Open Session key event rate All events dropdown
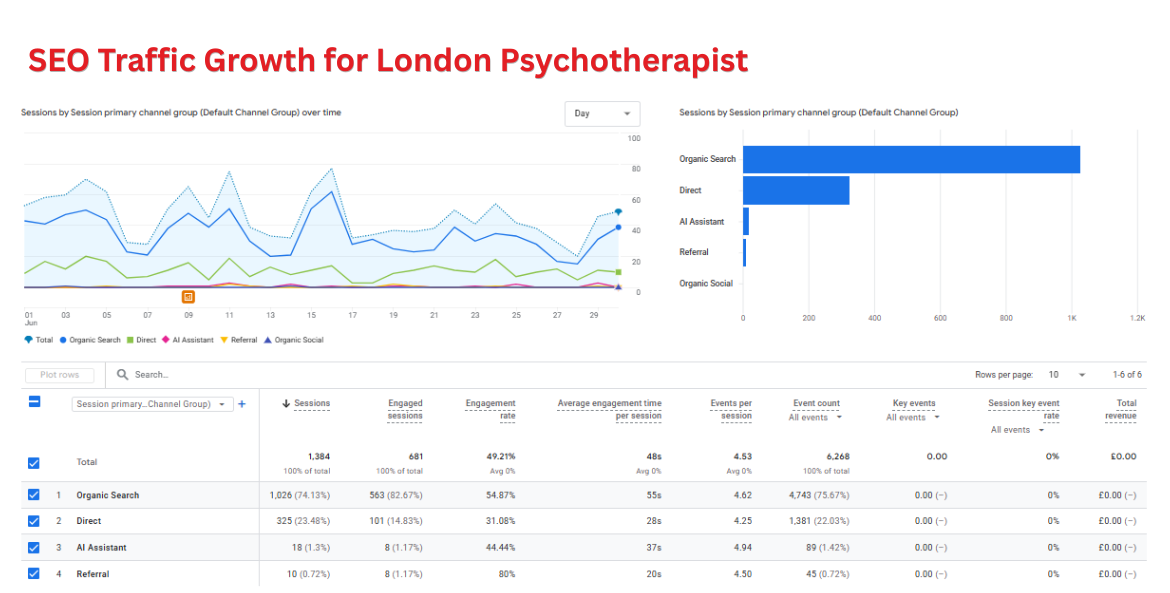This screenshot has width=1170, height=593. click(x=1018, y=430)
